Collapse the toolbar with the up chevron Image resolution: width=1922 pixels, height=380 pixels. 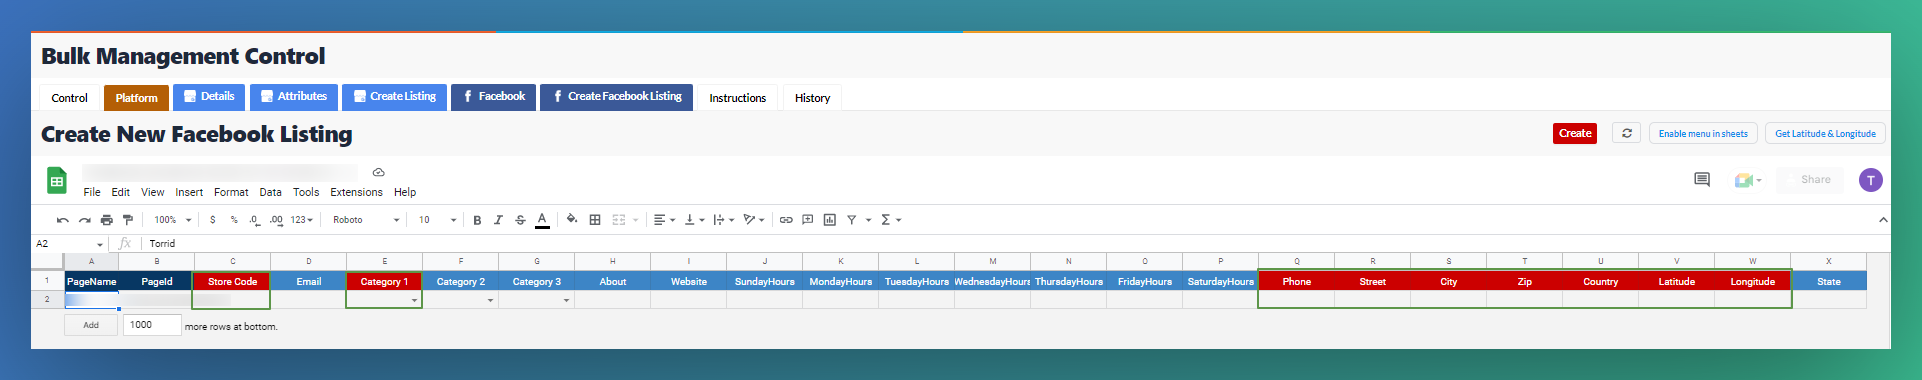(1883, 220)
